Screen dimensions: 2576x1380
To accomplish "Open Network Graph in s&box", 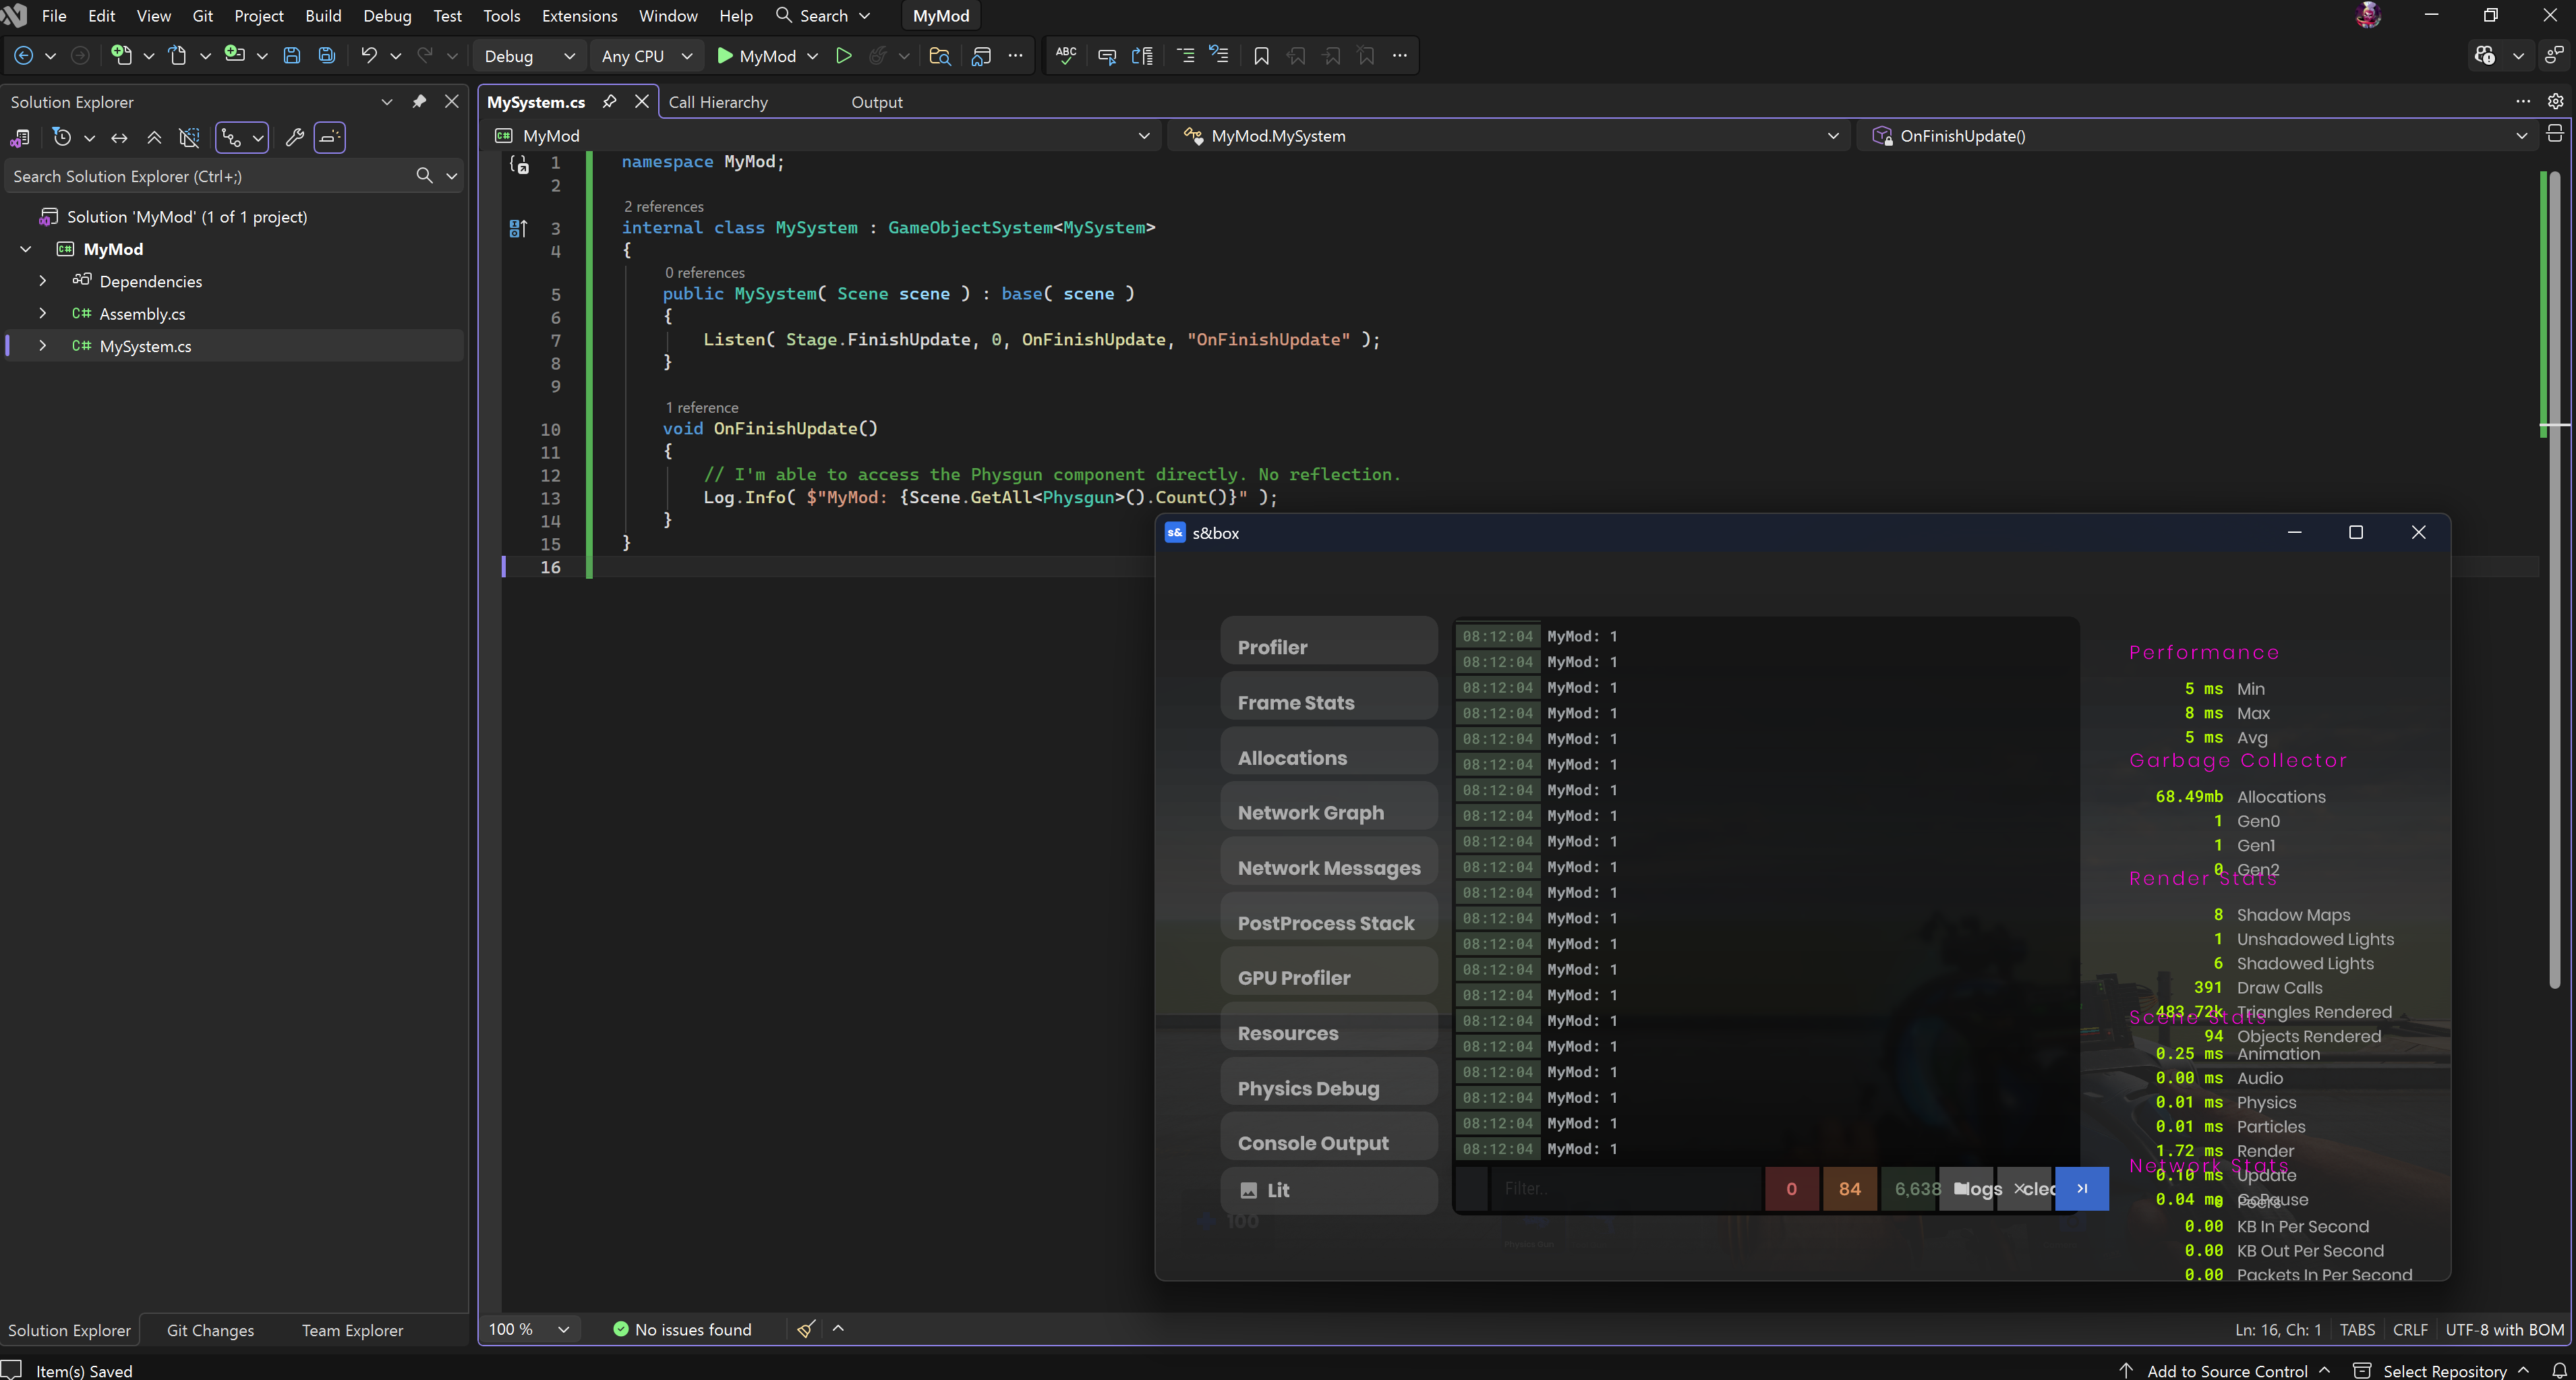I will [x=1329, y=806].
